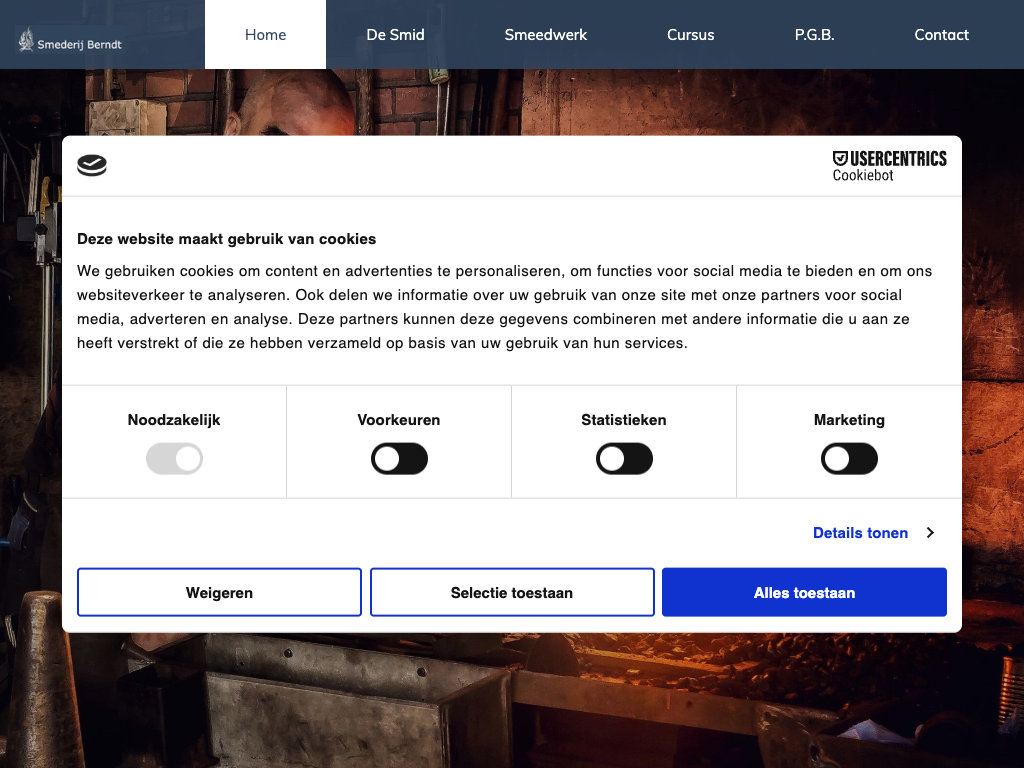Open the Smeedwerk menu item
This screenshot has height=768, width=1024.
coord(545,35)
